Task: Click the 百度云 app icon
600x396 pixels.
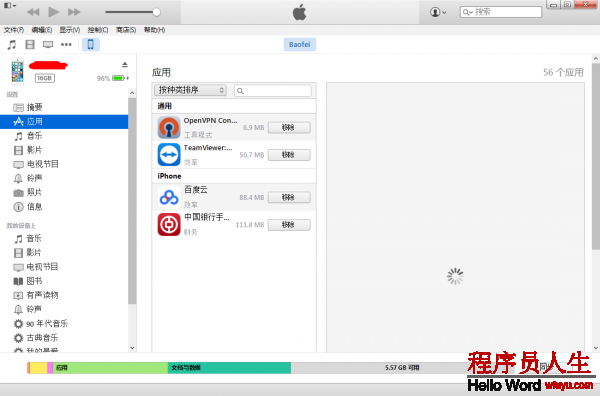Action: [x=169, y=197]
